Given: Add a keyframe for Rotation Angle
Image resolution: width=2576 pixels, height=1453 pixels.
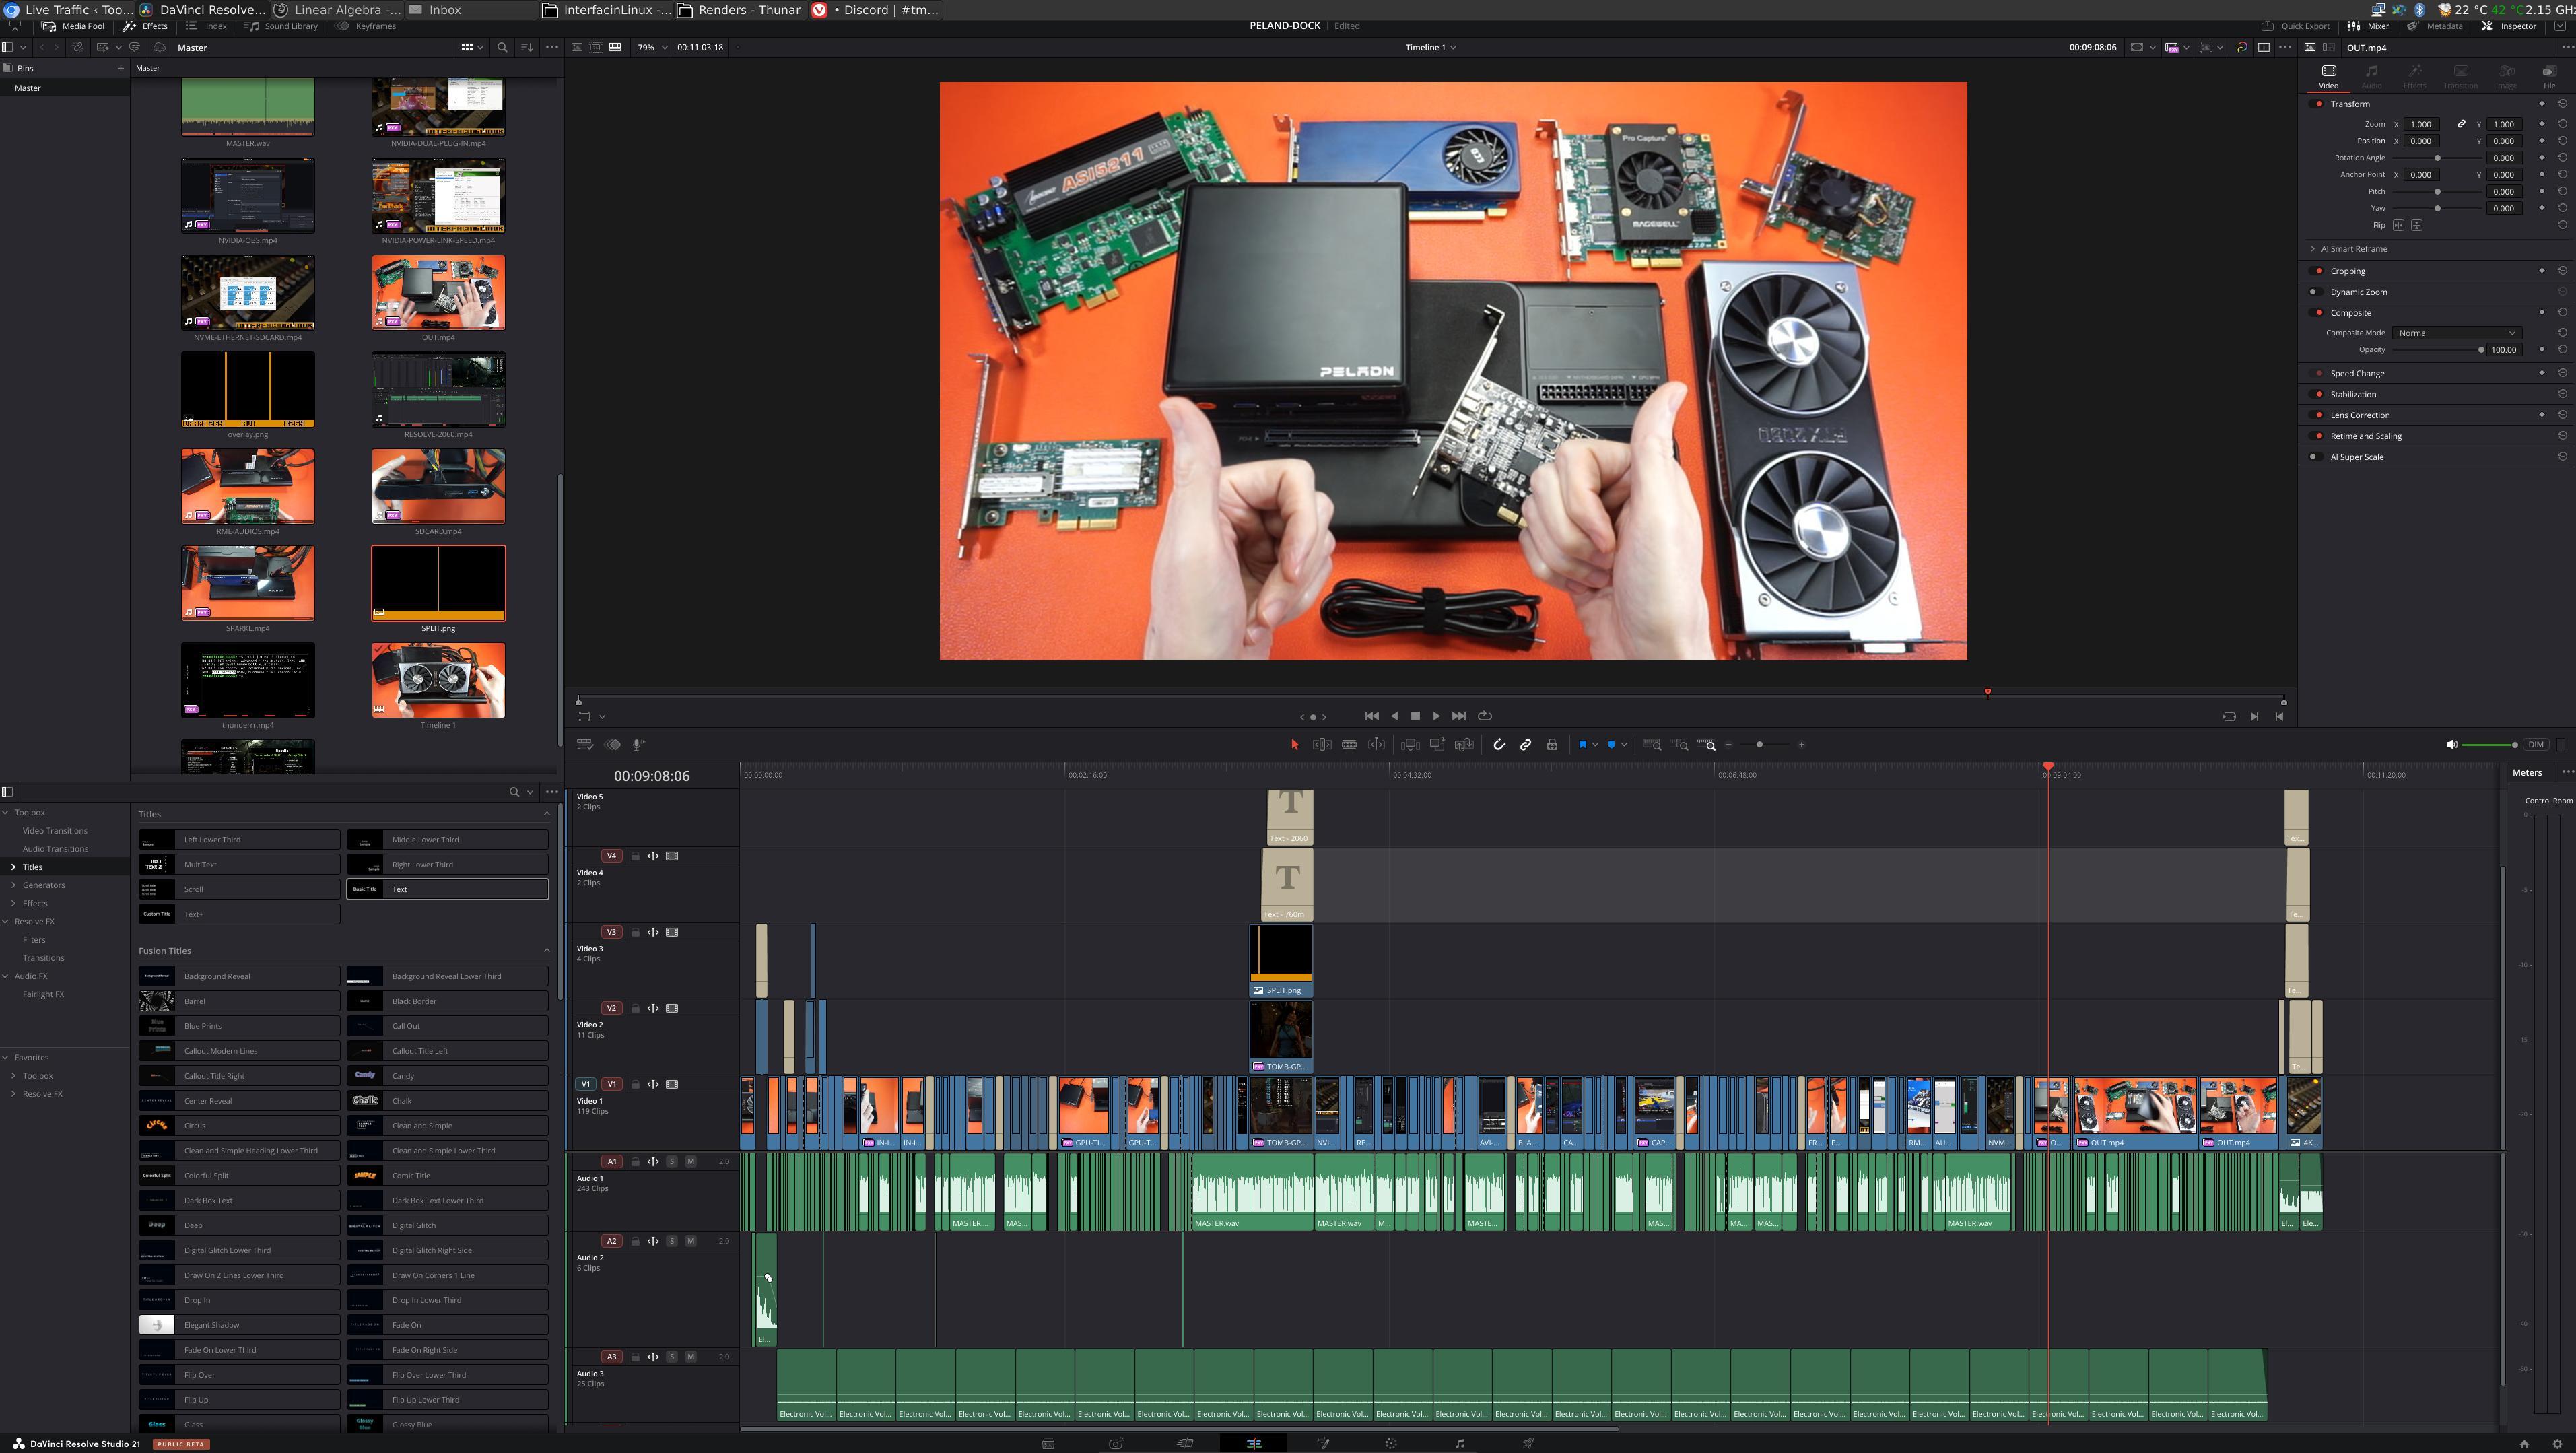Looking at the screenshot, I should point(2542,158).
